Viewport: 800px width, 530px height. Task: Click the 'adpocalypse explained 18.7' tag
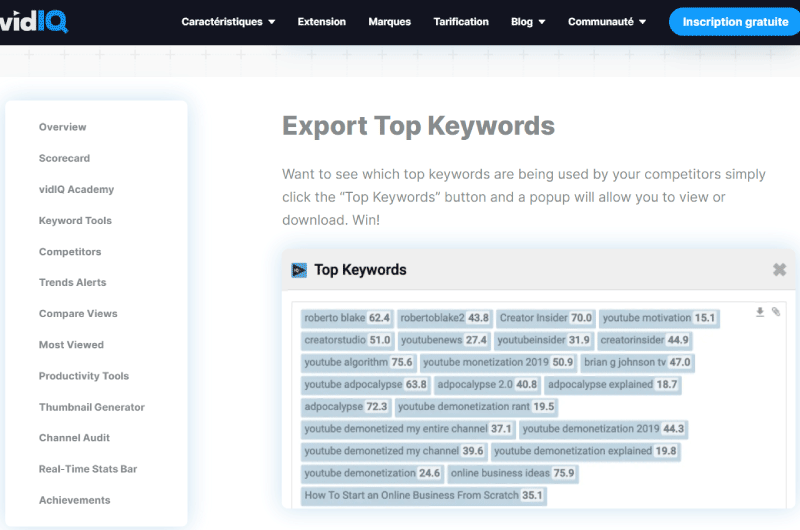tap(612, 384)
